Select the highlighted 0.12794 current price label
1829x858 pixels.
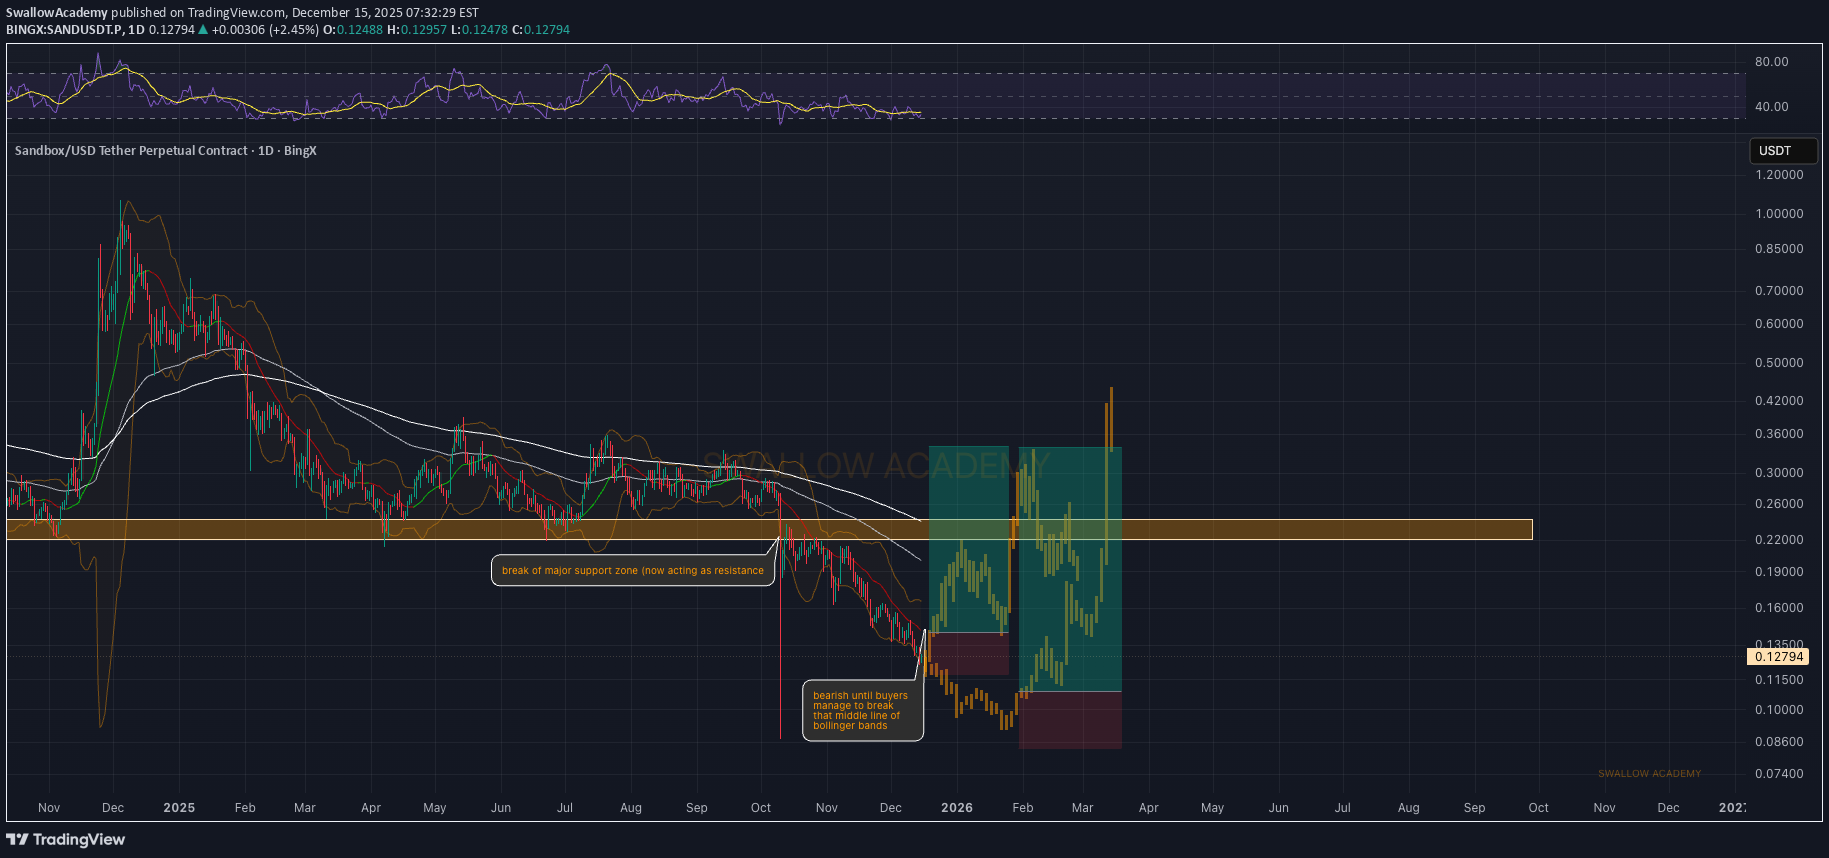click(x=1778, y=657)
